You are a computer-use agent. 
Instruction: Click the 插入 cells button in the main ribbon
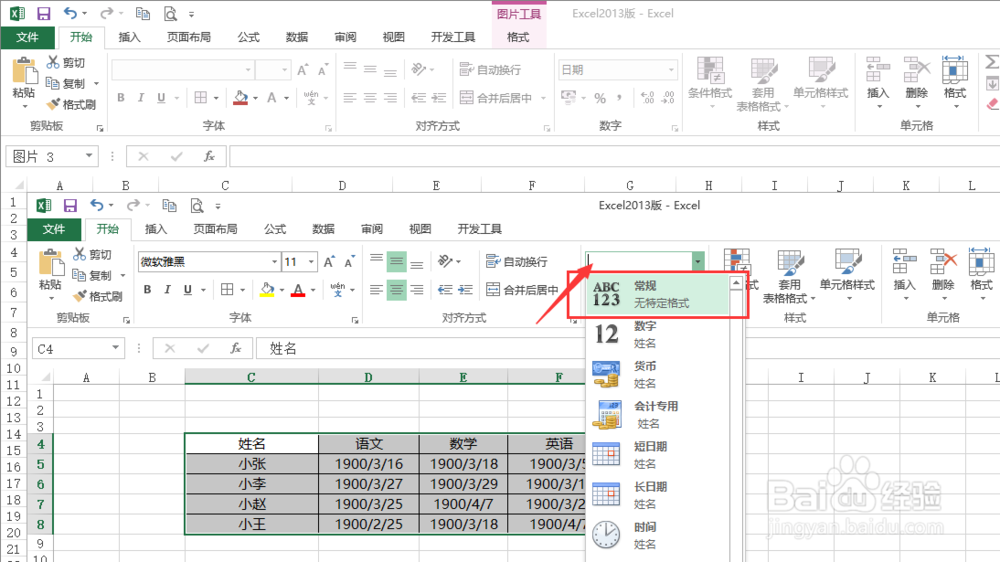[x=878, y=81]
